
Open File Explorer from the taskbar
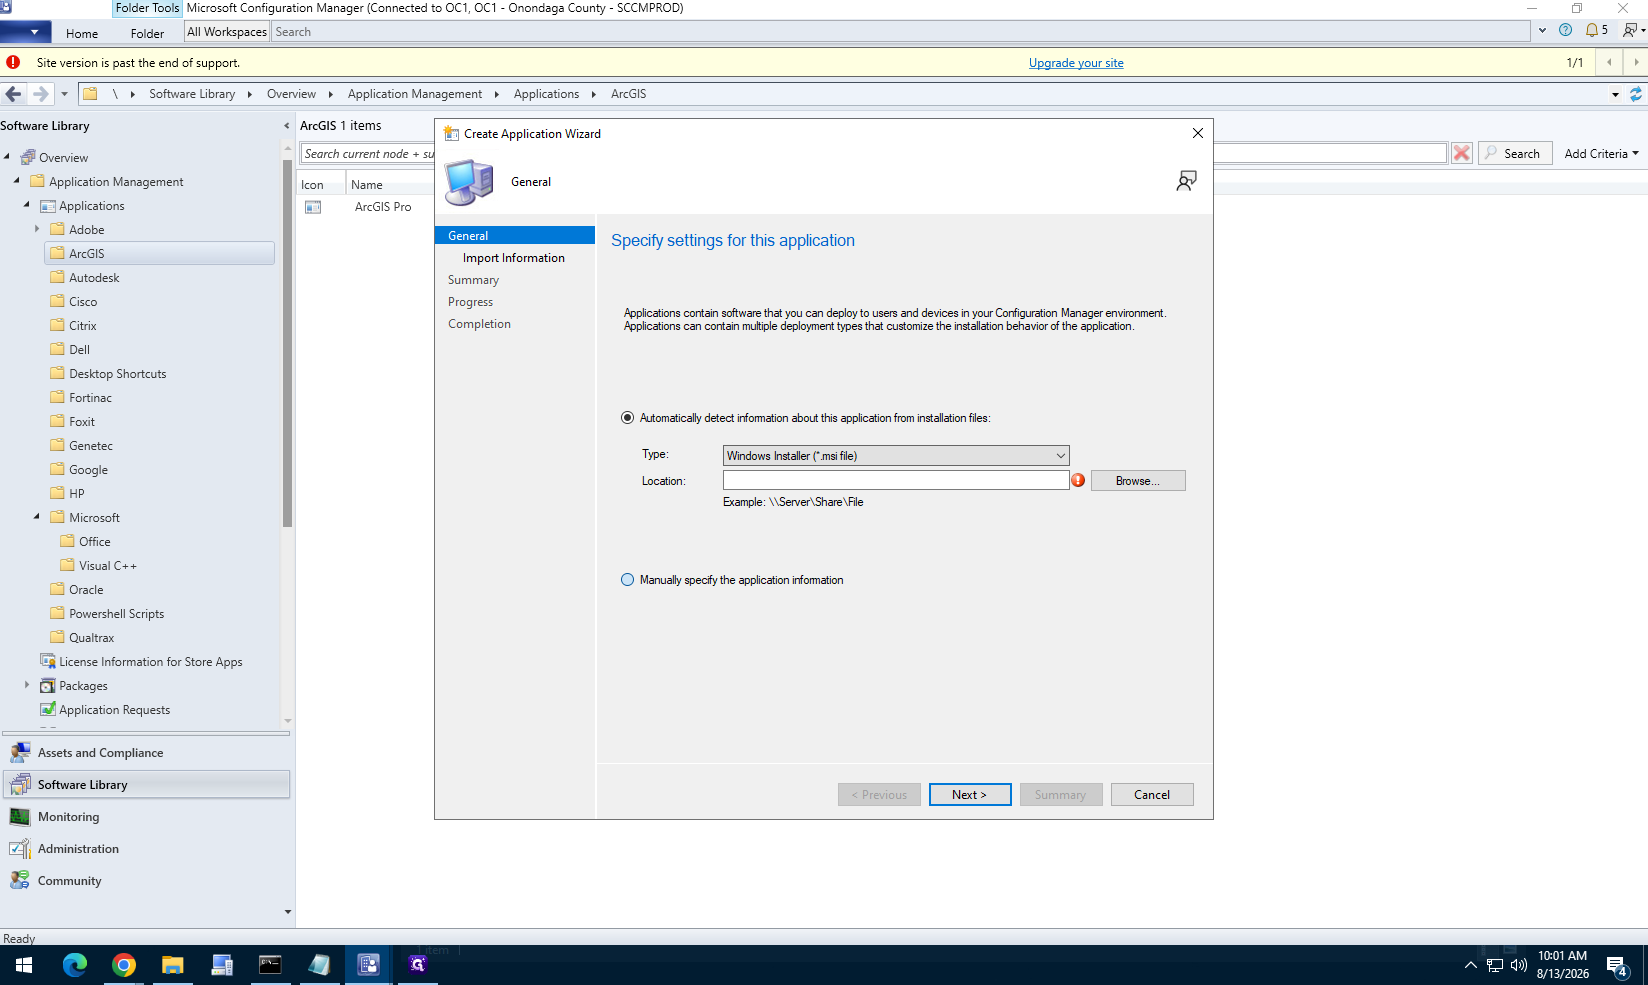click(173, 965)
